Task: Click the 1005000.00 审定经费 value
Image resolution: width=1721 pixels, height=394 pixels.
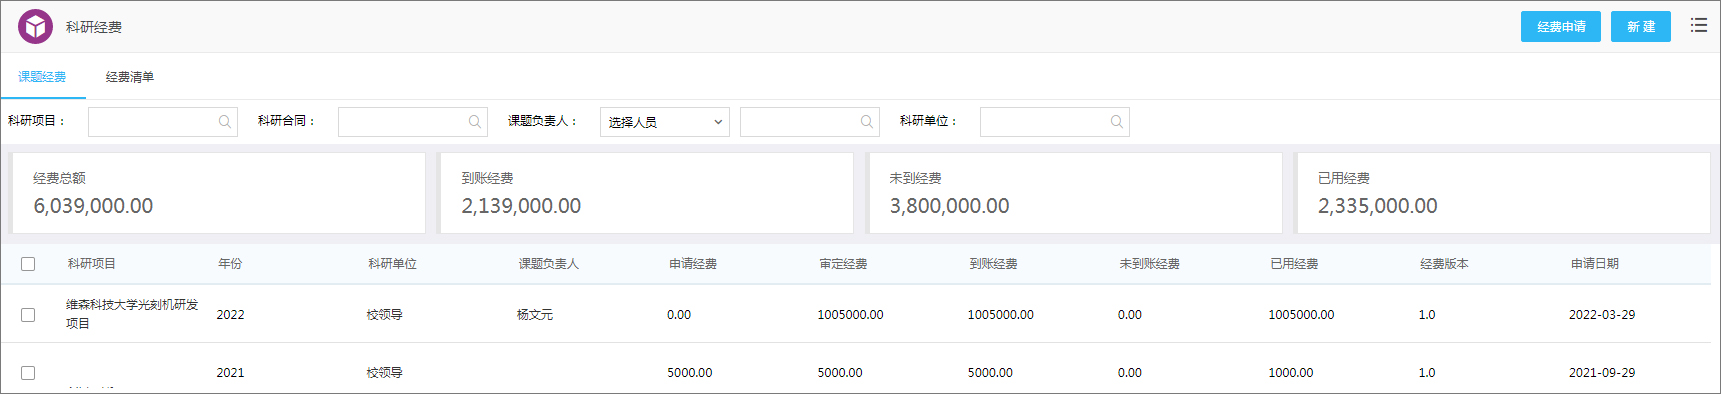Action: (x=850, y=314)
